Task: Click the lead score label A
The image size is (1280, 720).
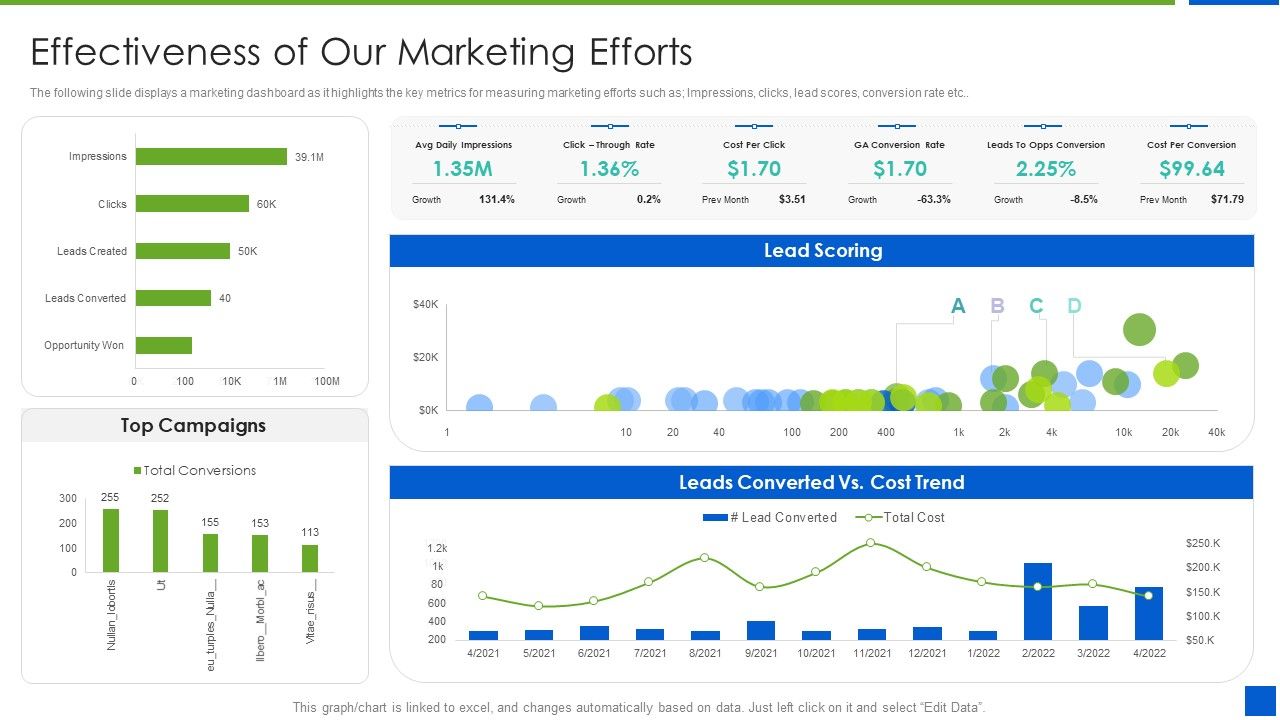Action: (x=958, y=306)
